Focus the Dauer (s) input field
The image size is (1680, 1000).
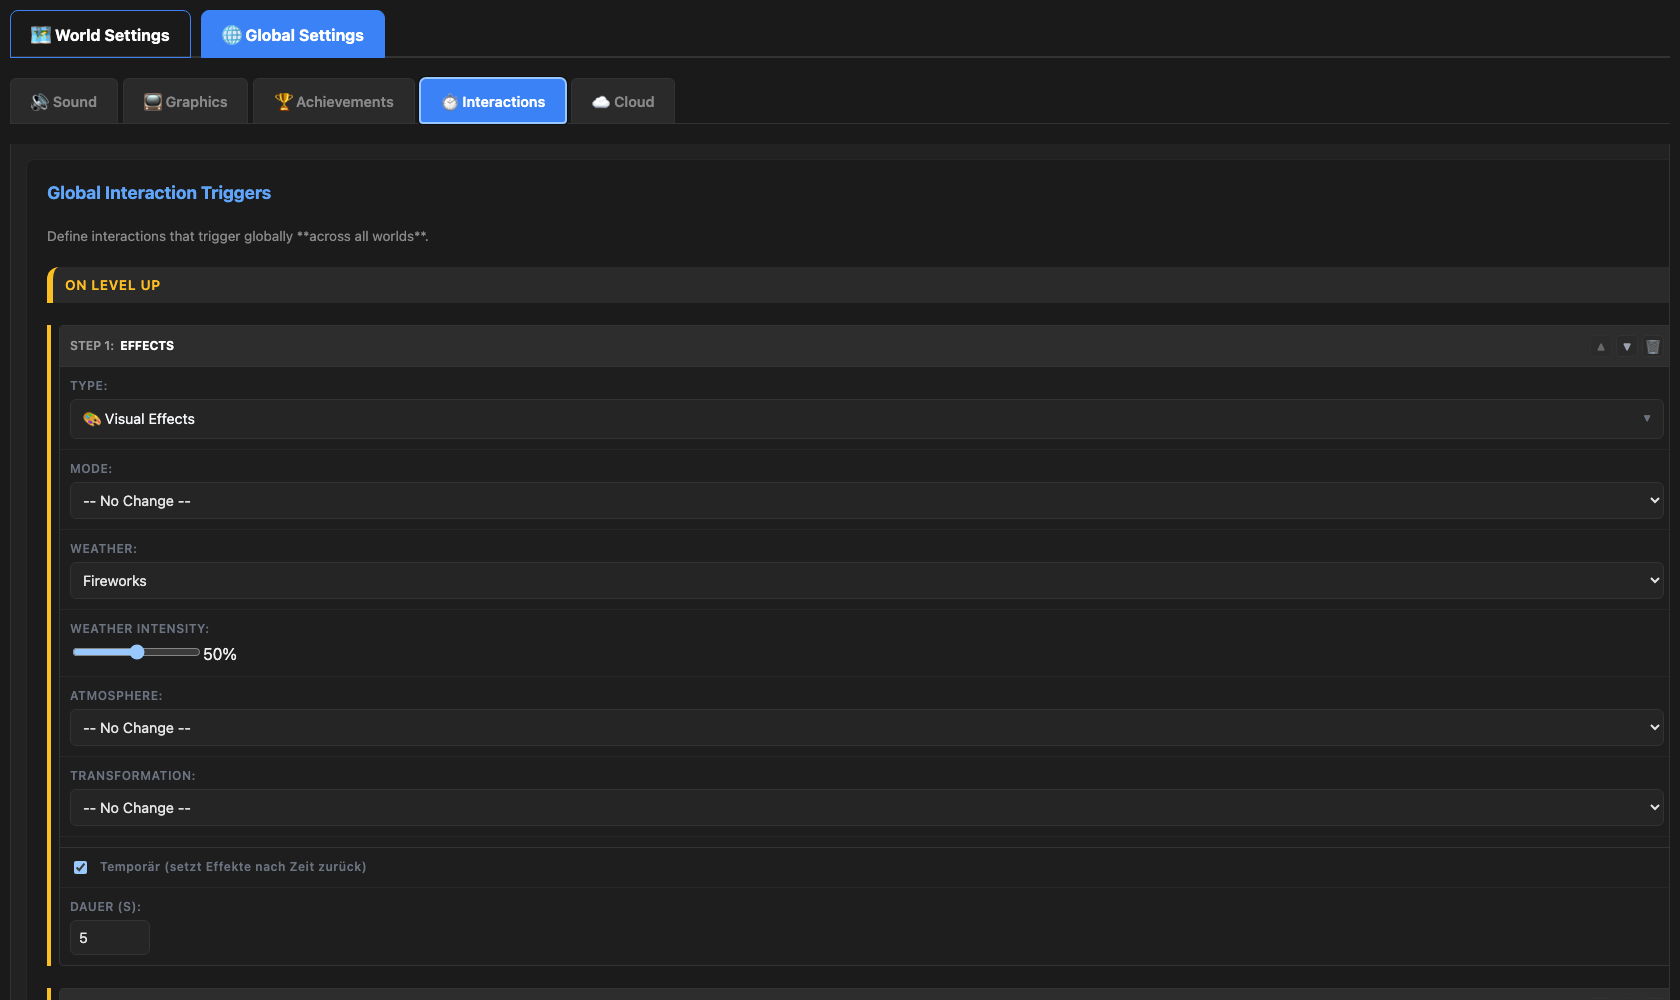110,938
